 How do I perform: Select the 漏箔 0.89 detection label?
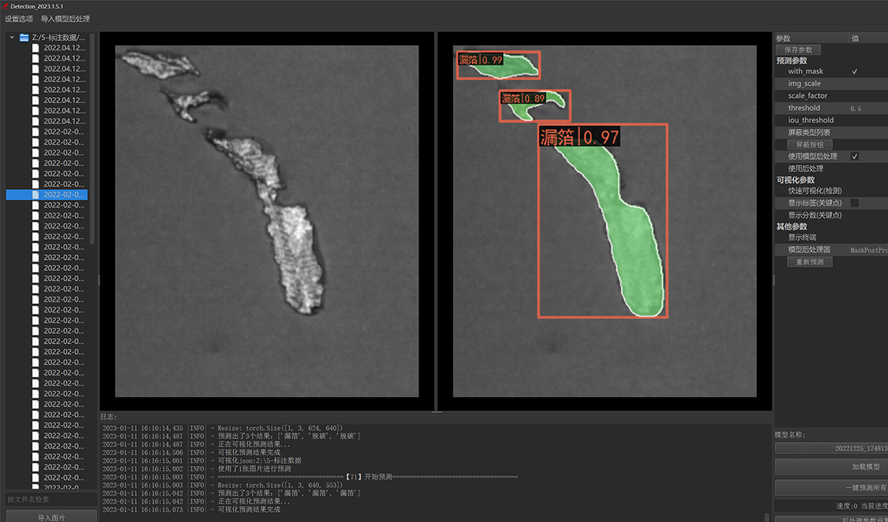click(x=523, y=99)
